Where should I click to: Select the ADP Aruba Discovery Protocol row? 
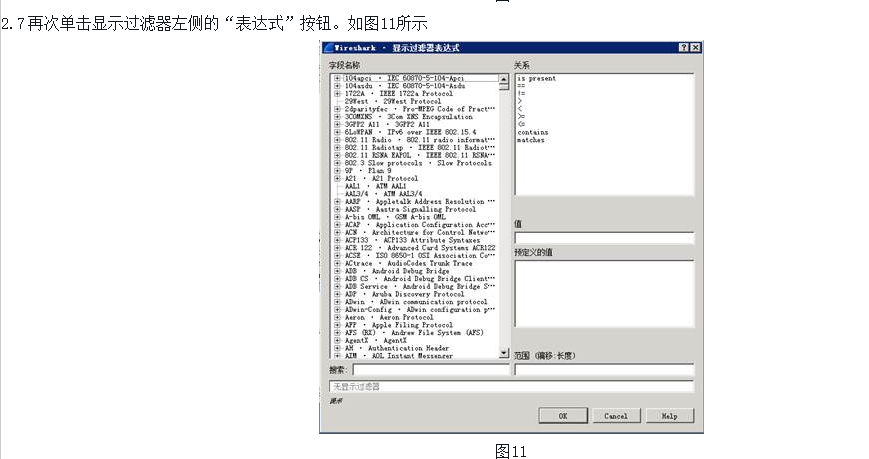click(404, 294)
